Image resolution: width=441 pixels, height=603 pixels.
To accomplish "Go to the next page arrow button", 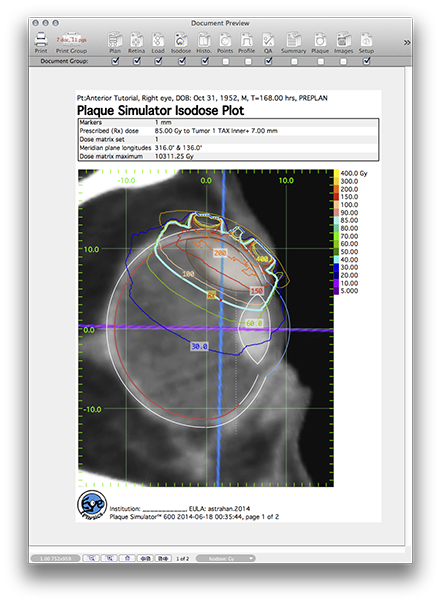I will point(163,558).
